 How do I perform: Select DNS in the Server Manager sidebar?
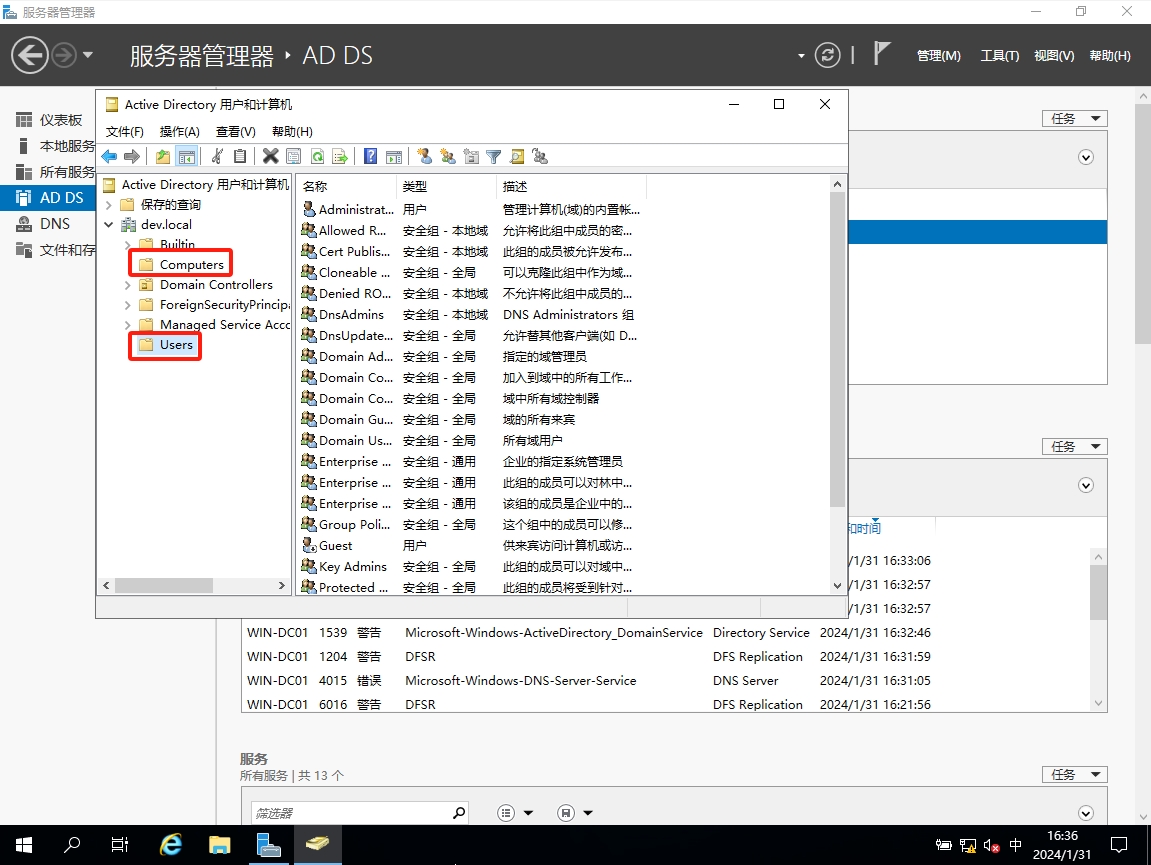click(x=55, y=224)
